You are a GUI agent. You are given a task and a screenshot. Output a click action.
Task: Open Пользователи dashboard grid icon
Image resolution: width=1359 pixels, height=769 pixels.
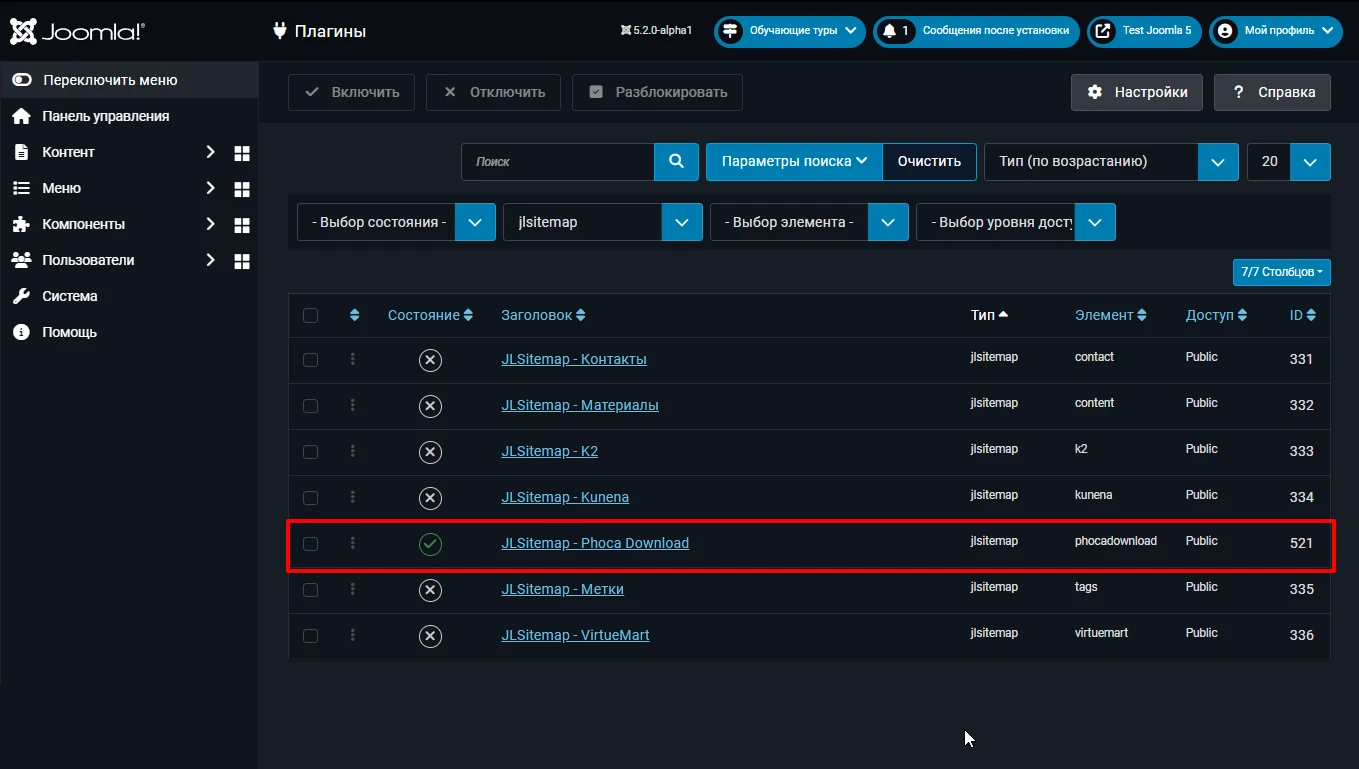[241, 261]
